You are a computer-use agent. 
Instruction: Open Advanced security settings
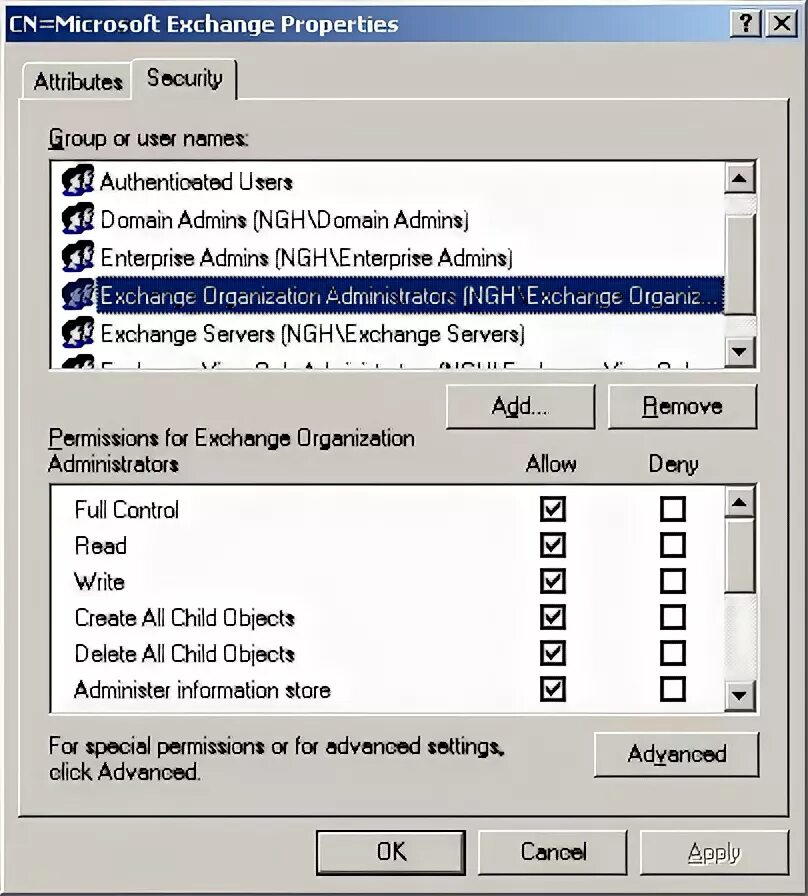677,754
